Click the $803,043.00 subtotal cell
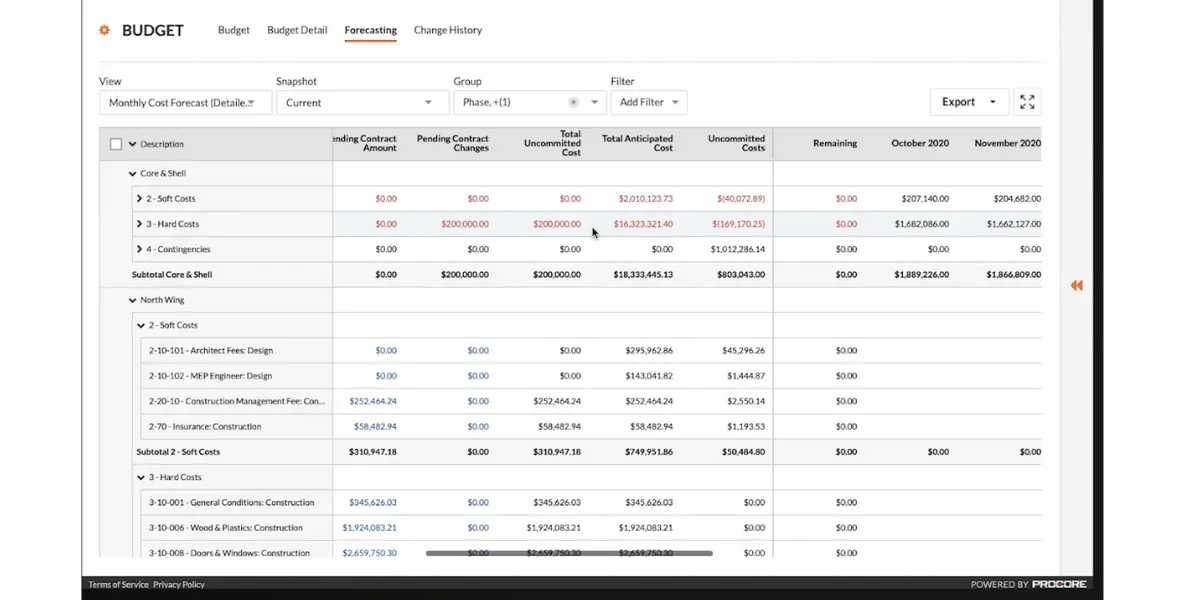1200x600 pixels. 741,275
